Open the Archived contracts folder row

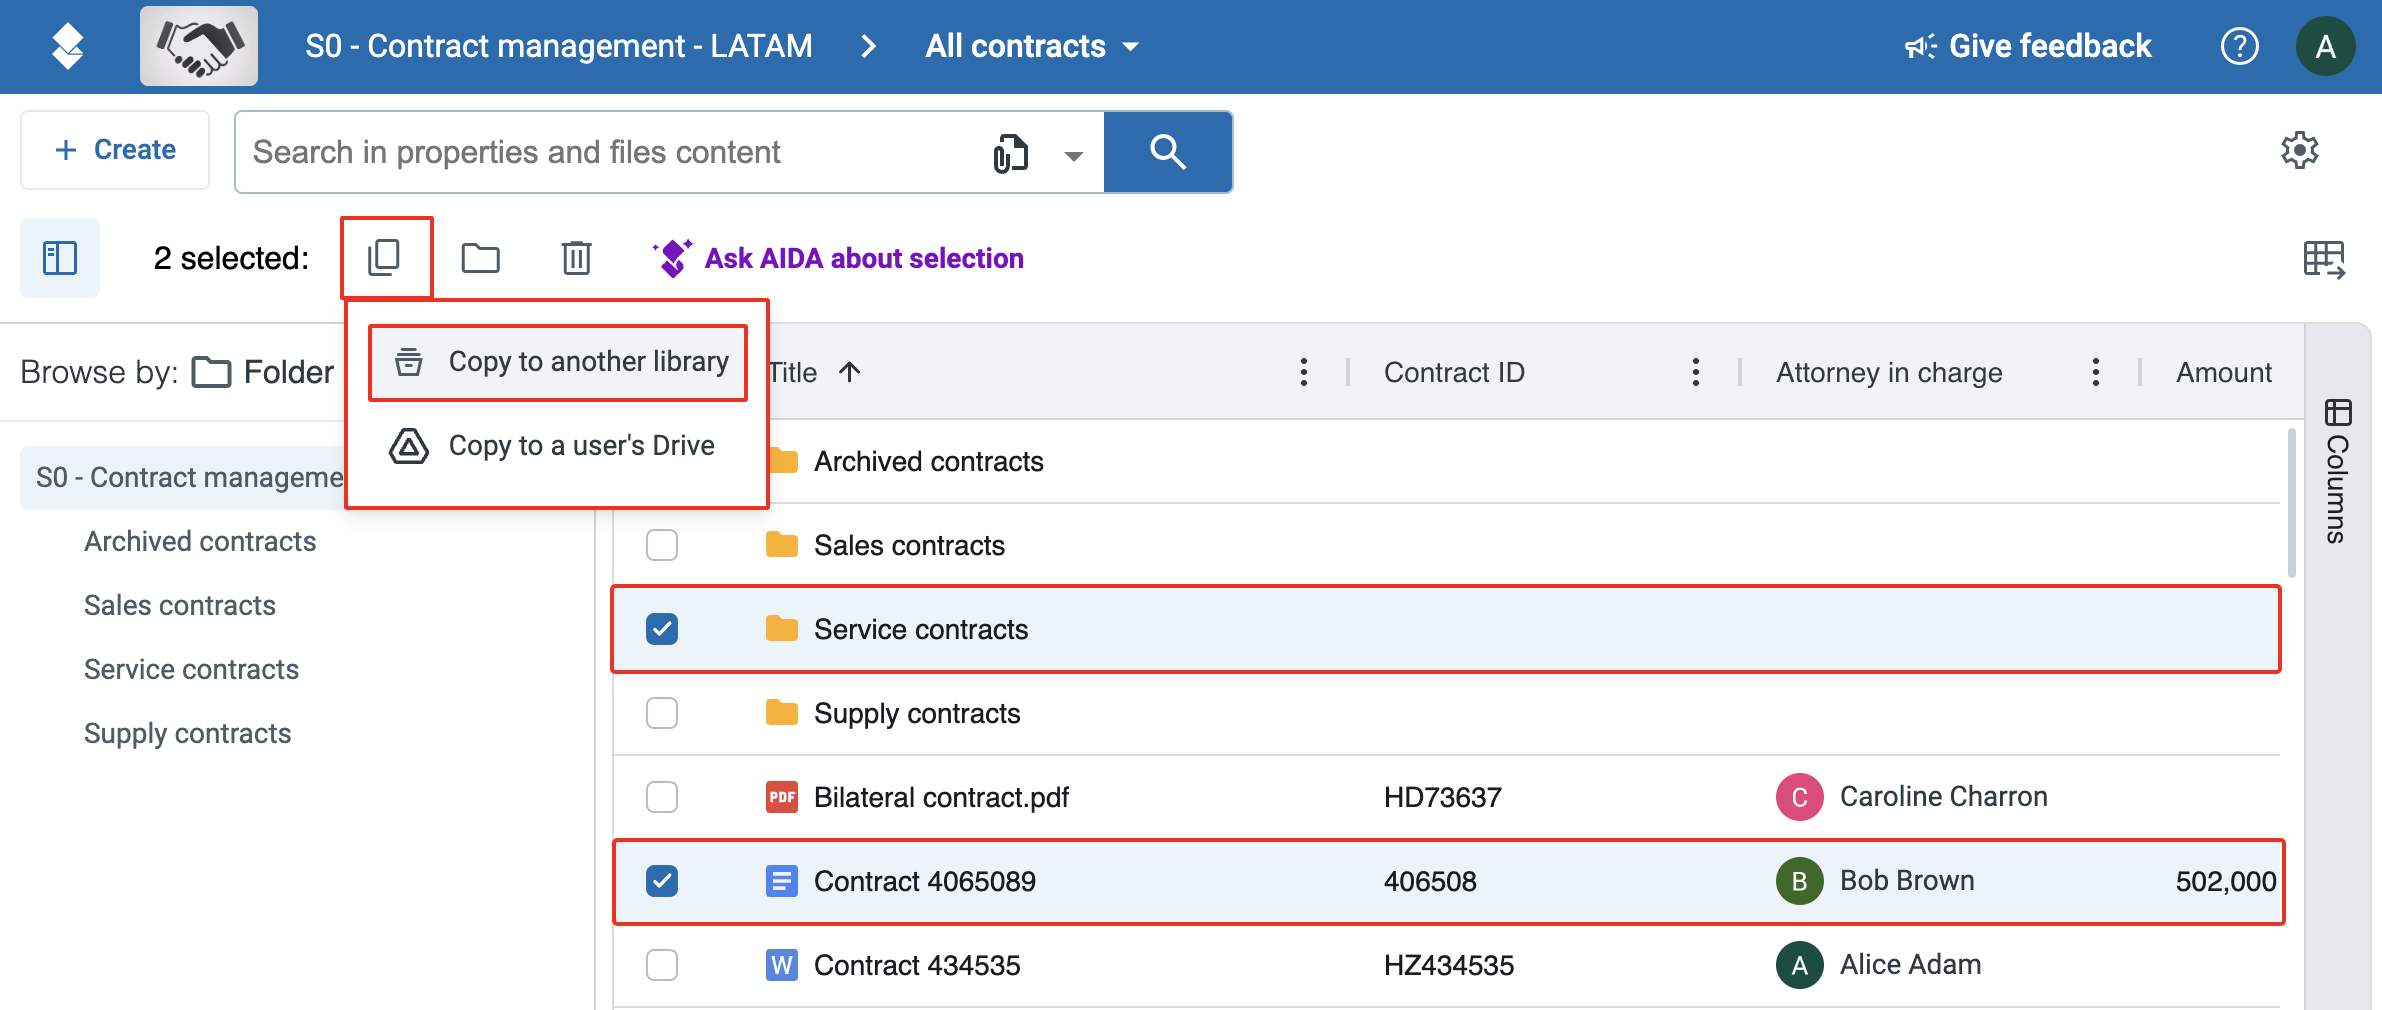(928, 461)
